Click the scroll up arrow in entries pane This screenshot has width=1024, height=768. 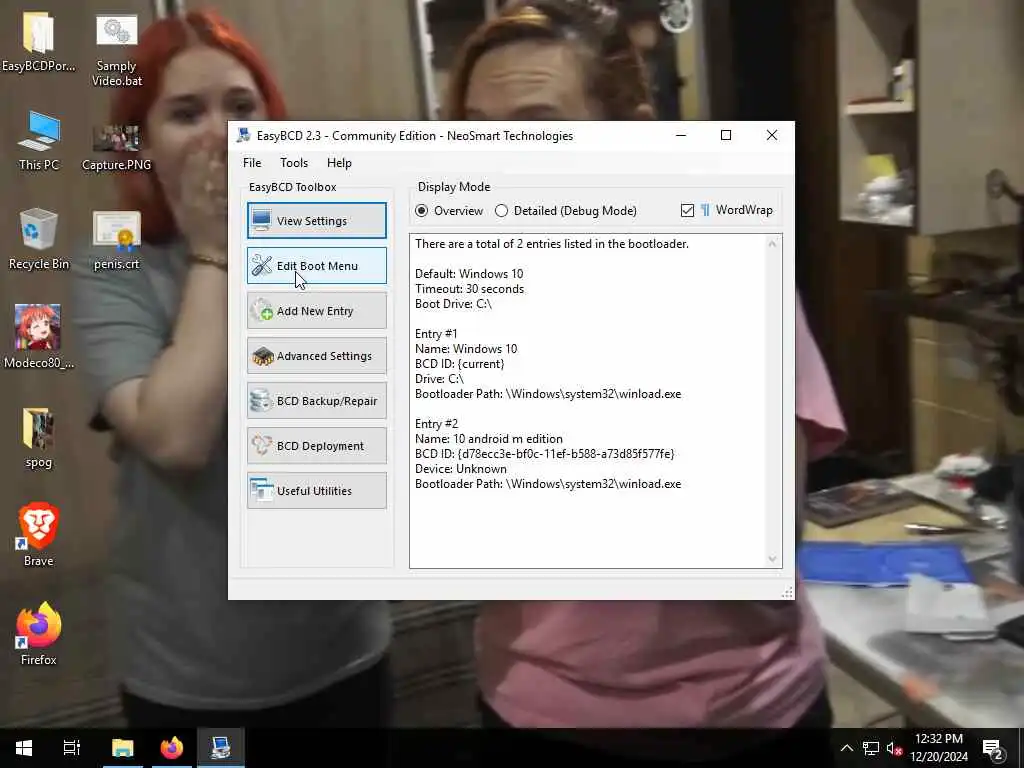773,244
